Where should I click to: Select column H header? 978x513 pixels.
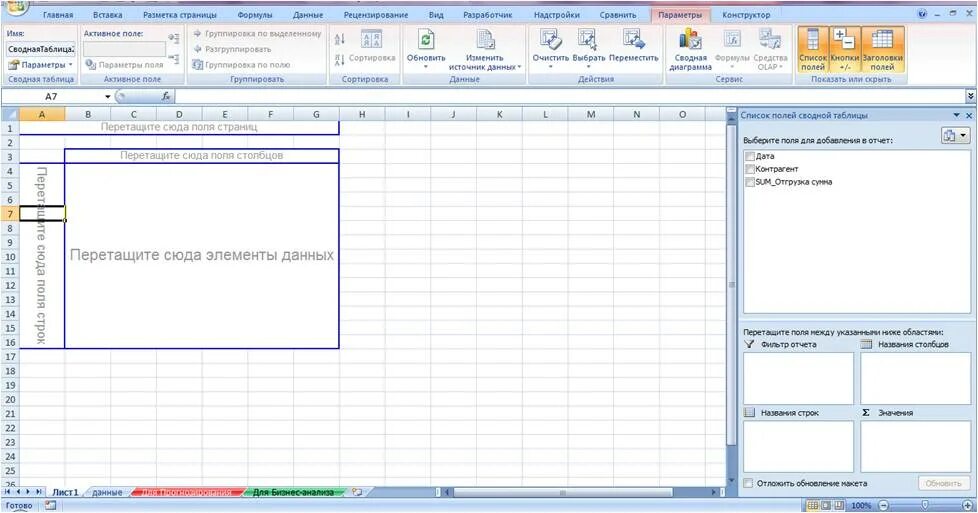click(362, 114)
